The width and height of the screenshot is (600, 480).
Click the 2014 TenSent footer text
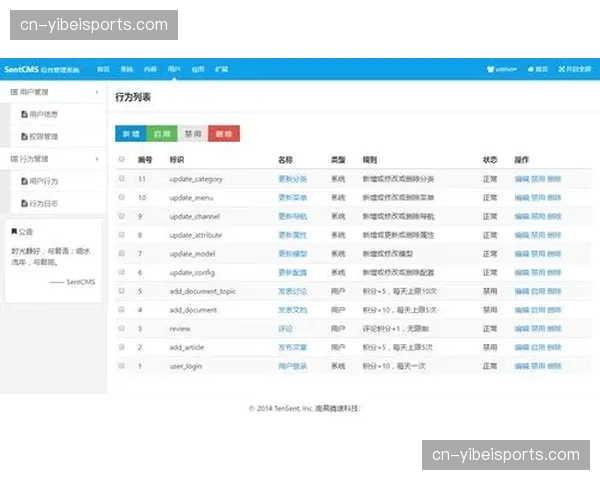(304, 408)
